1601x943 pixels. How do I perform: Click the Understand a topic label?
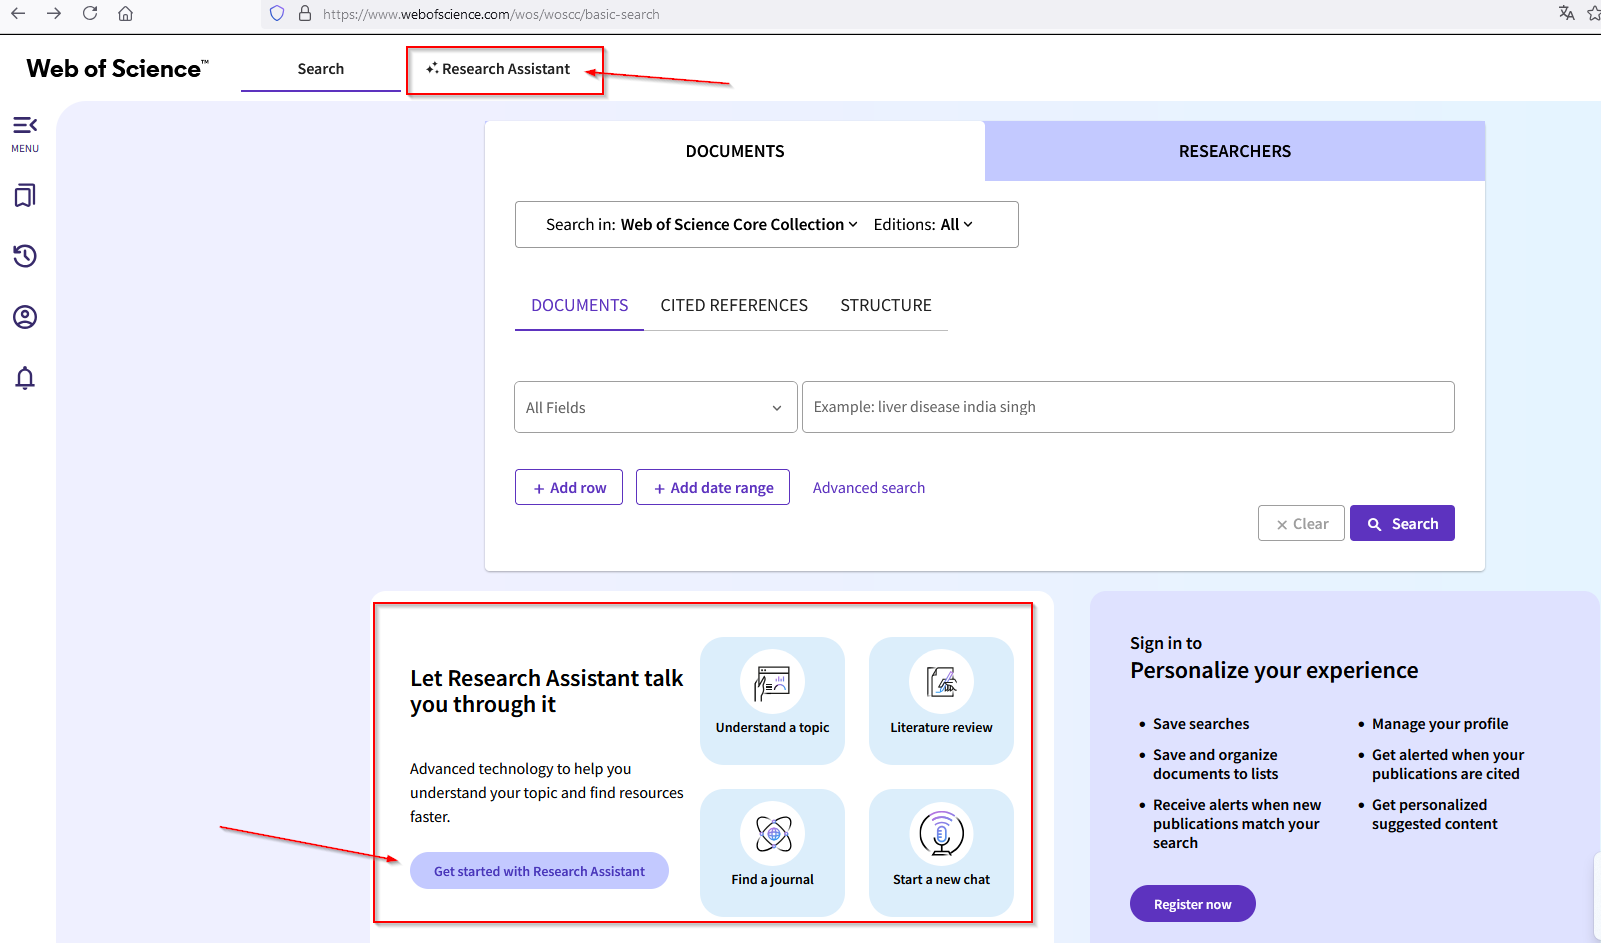coord(772,728)
